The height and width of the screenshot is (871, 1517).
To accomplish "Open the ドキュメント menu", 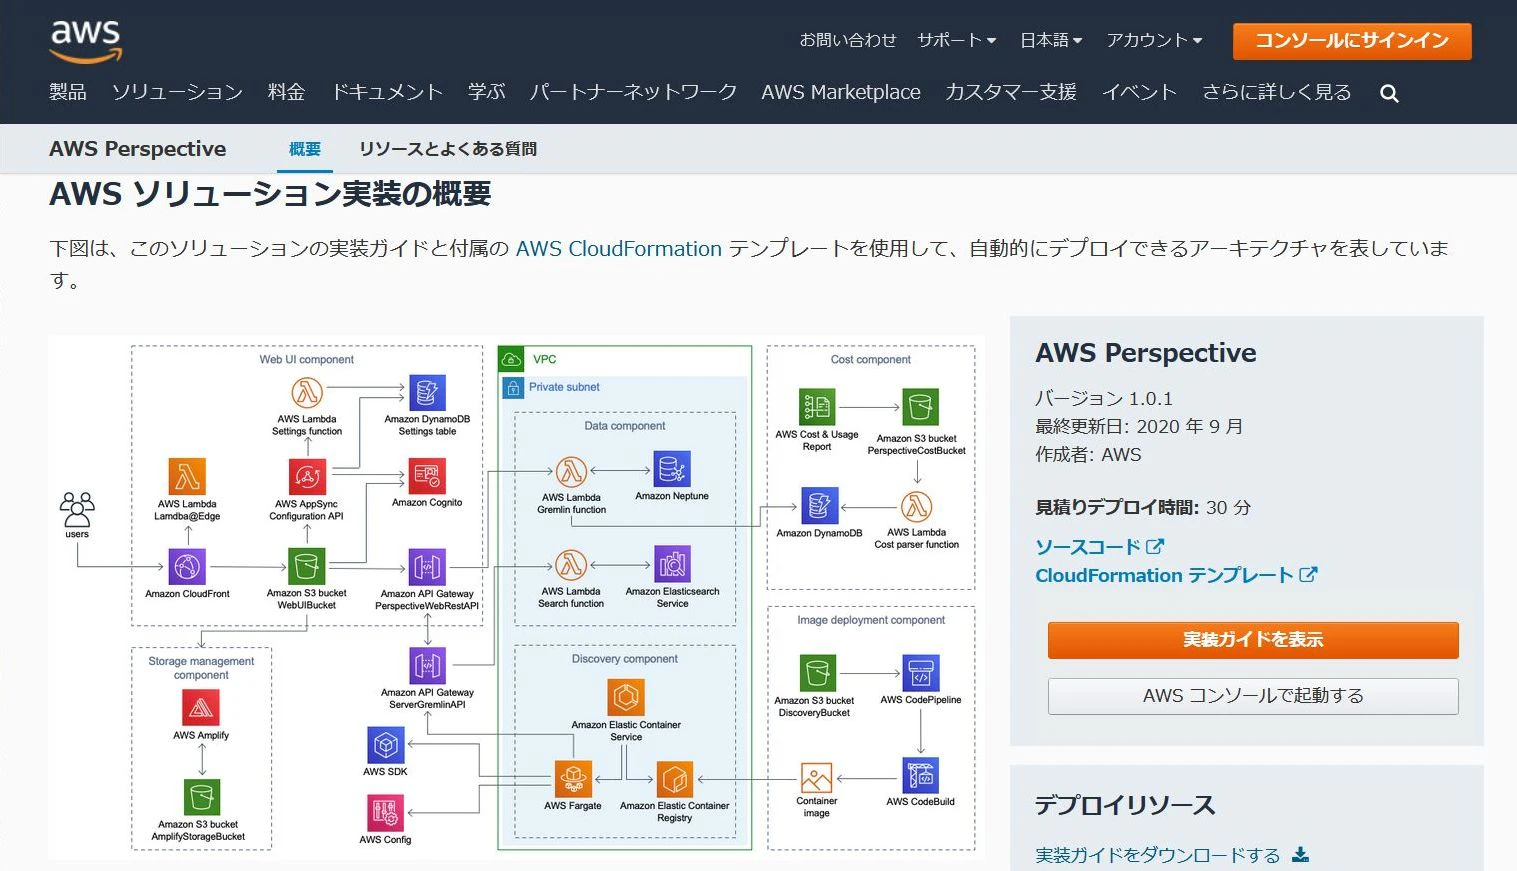I will coord(387,92).
